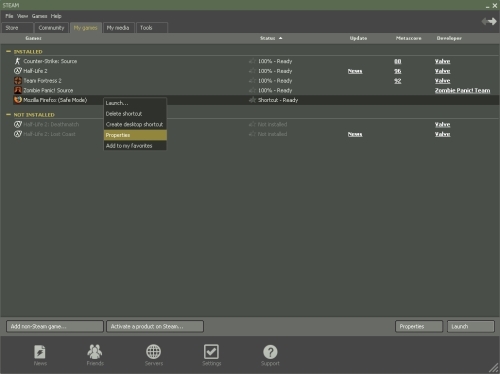Open the Help menu
The image size is (500, 374).
(56, 16)
